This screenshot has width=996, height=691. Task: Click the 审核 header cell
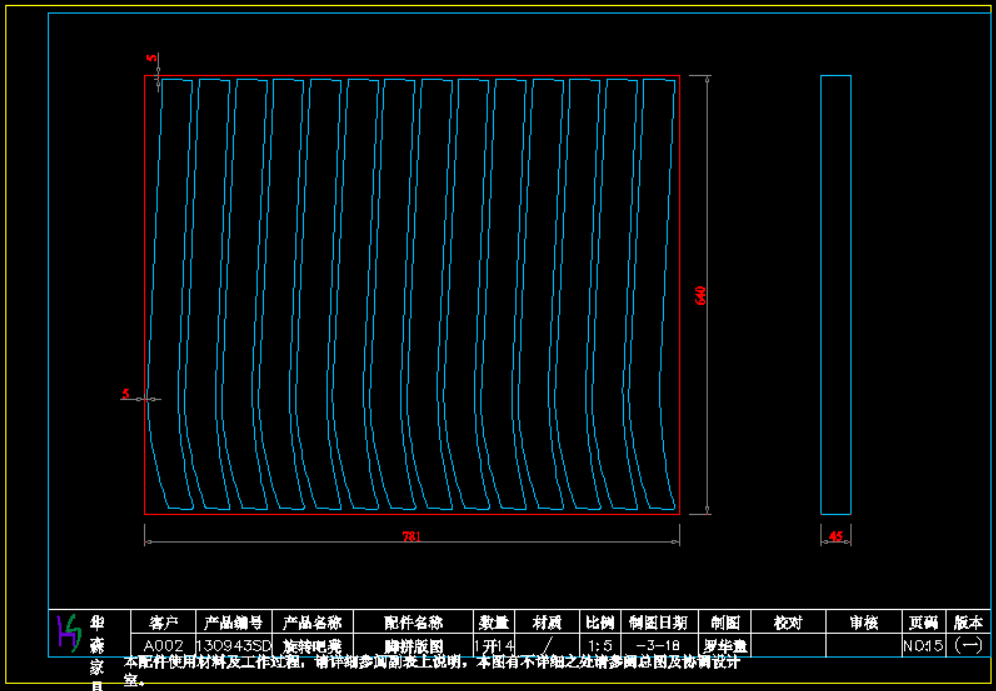coord(863,623)
